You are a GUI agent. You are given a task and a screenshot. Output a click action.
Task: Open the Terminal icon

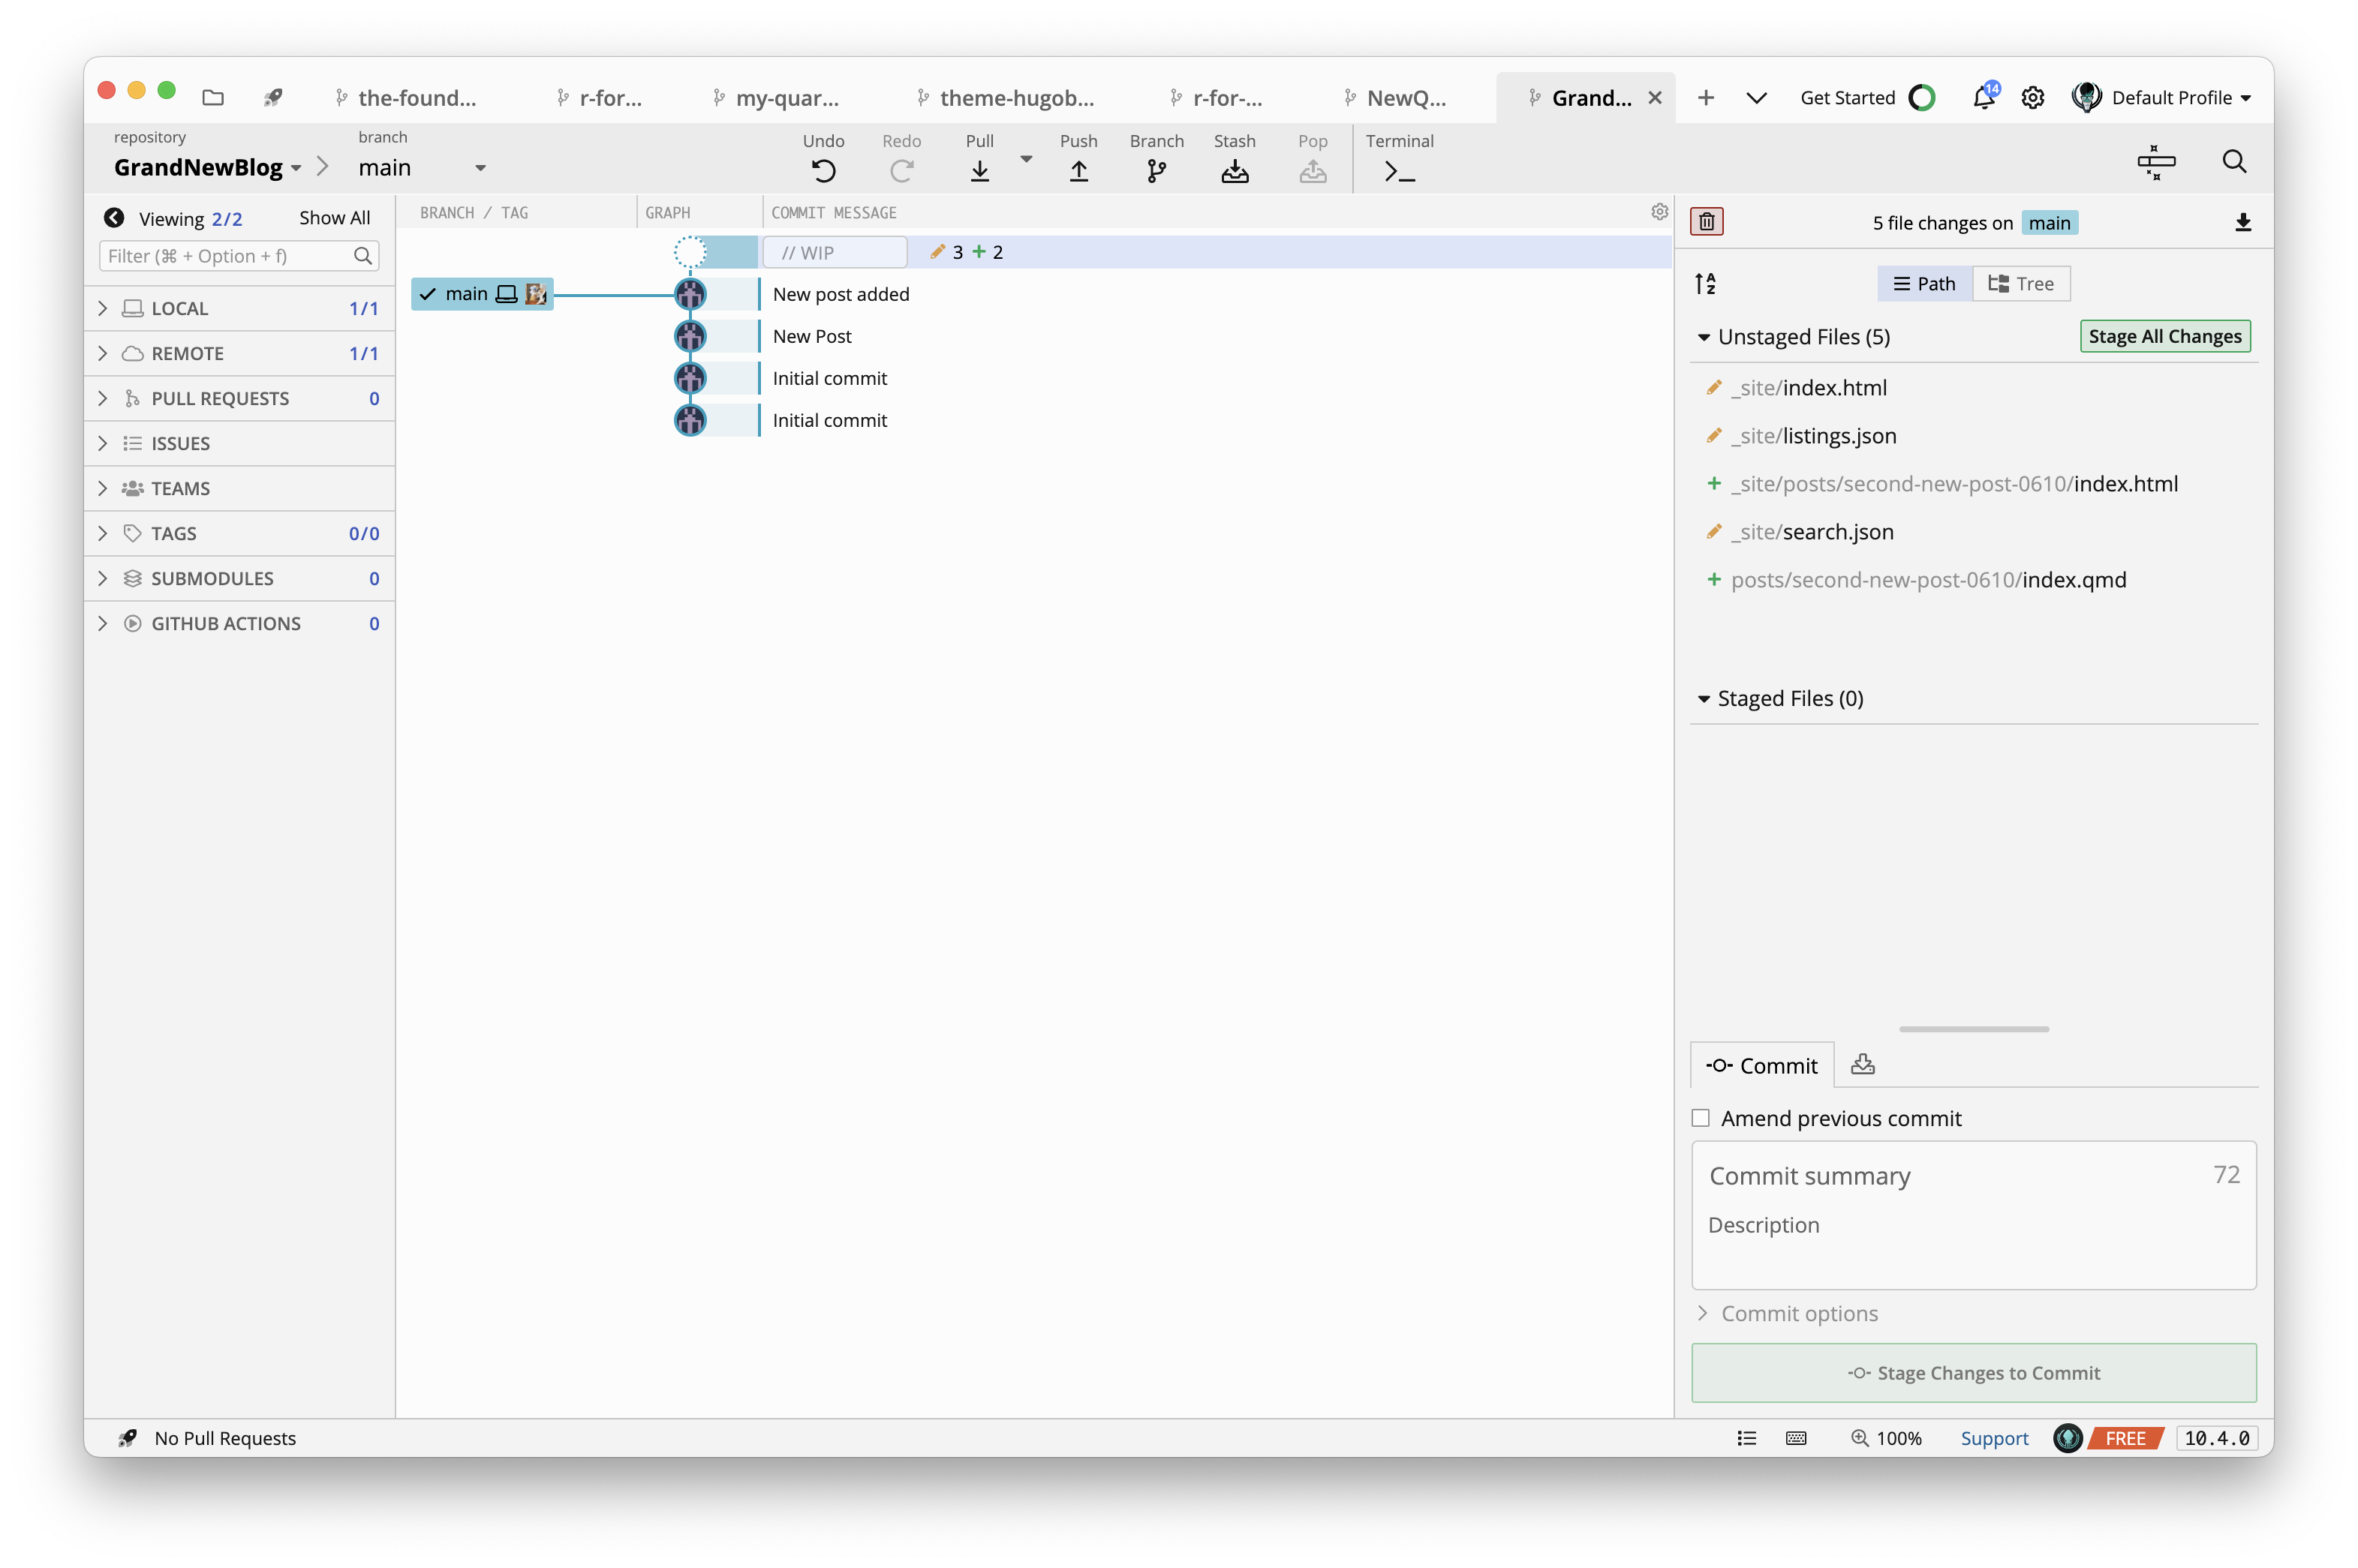tap(1399, 172)
